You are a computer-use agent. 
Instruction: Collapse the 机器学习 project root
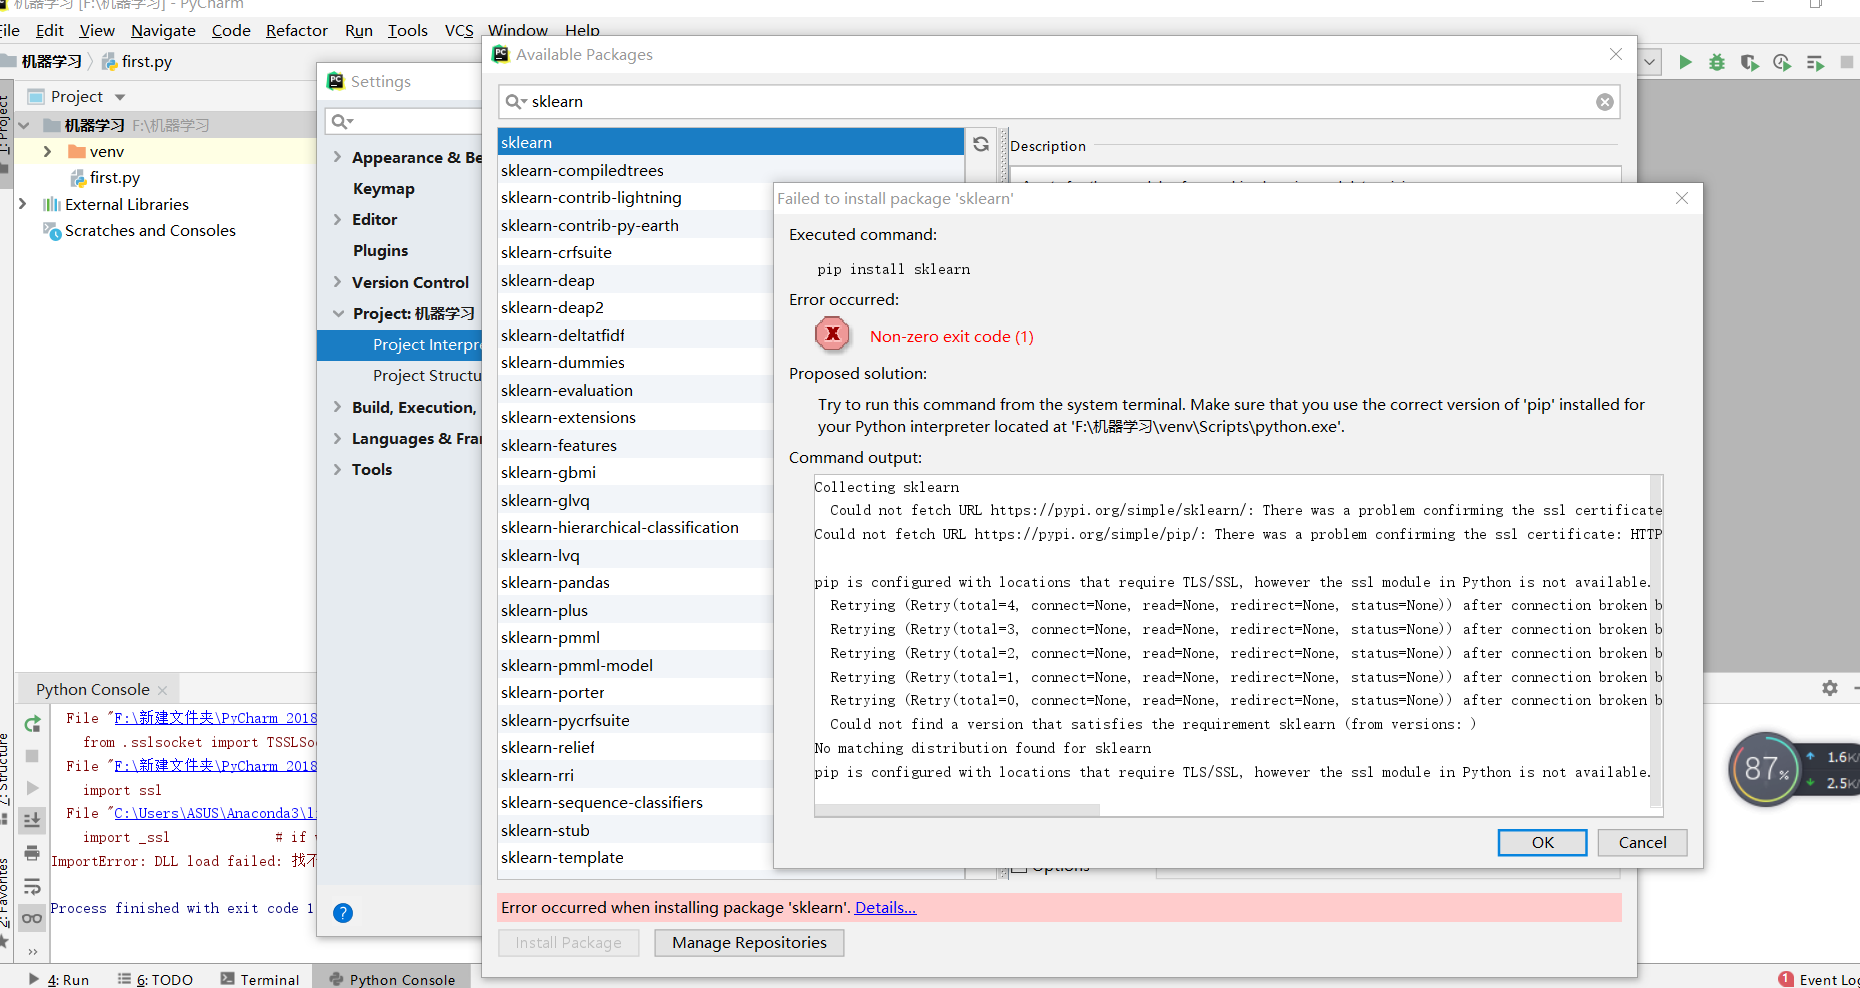tap(24, 125)
